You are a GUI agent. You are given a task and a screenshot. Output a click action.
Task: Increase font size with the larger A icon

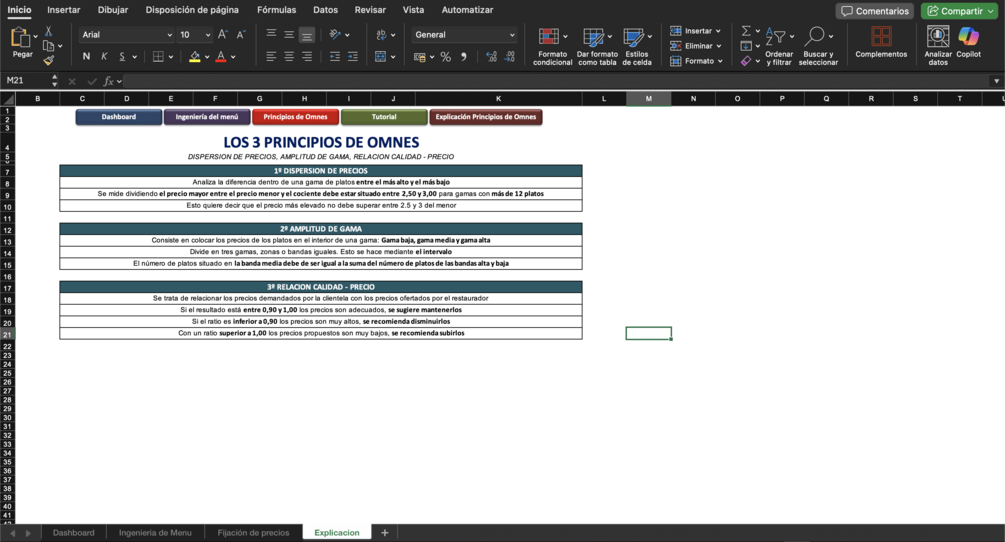coord(222,35)
